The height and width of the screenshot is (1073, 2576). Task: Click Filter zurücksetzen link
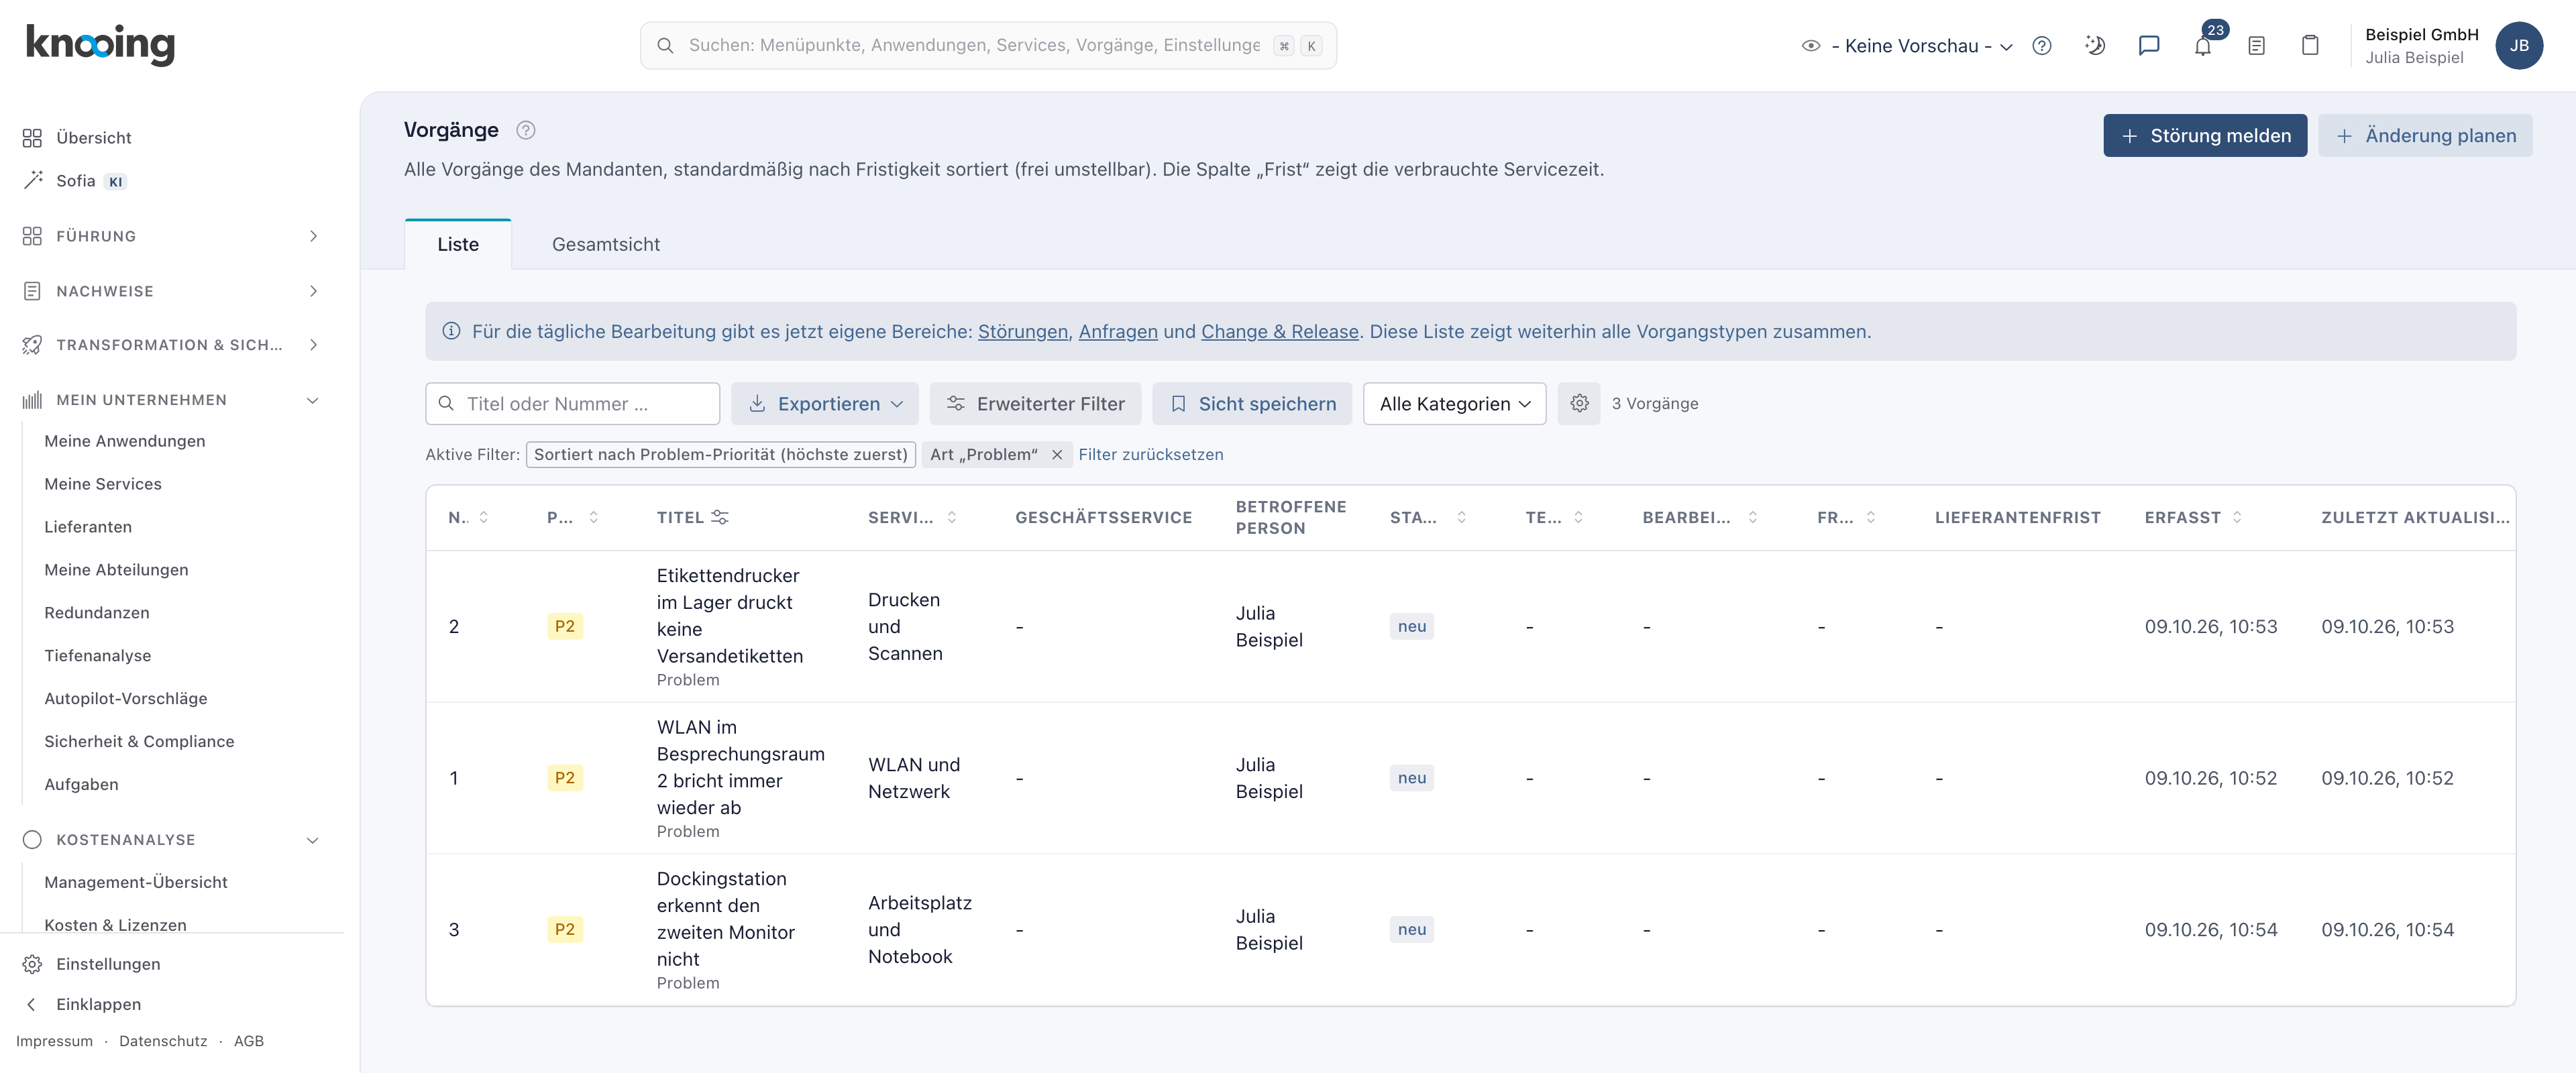(x=1151, y=454)
